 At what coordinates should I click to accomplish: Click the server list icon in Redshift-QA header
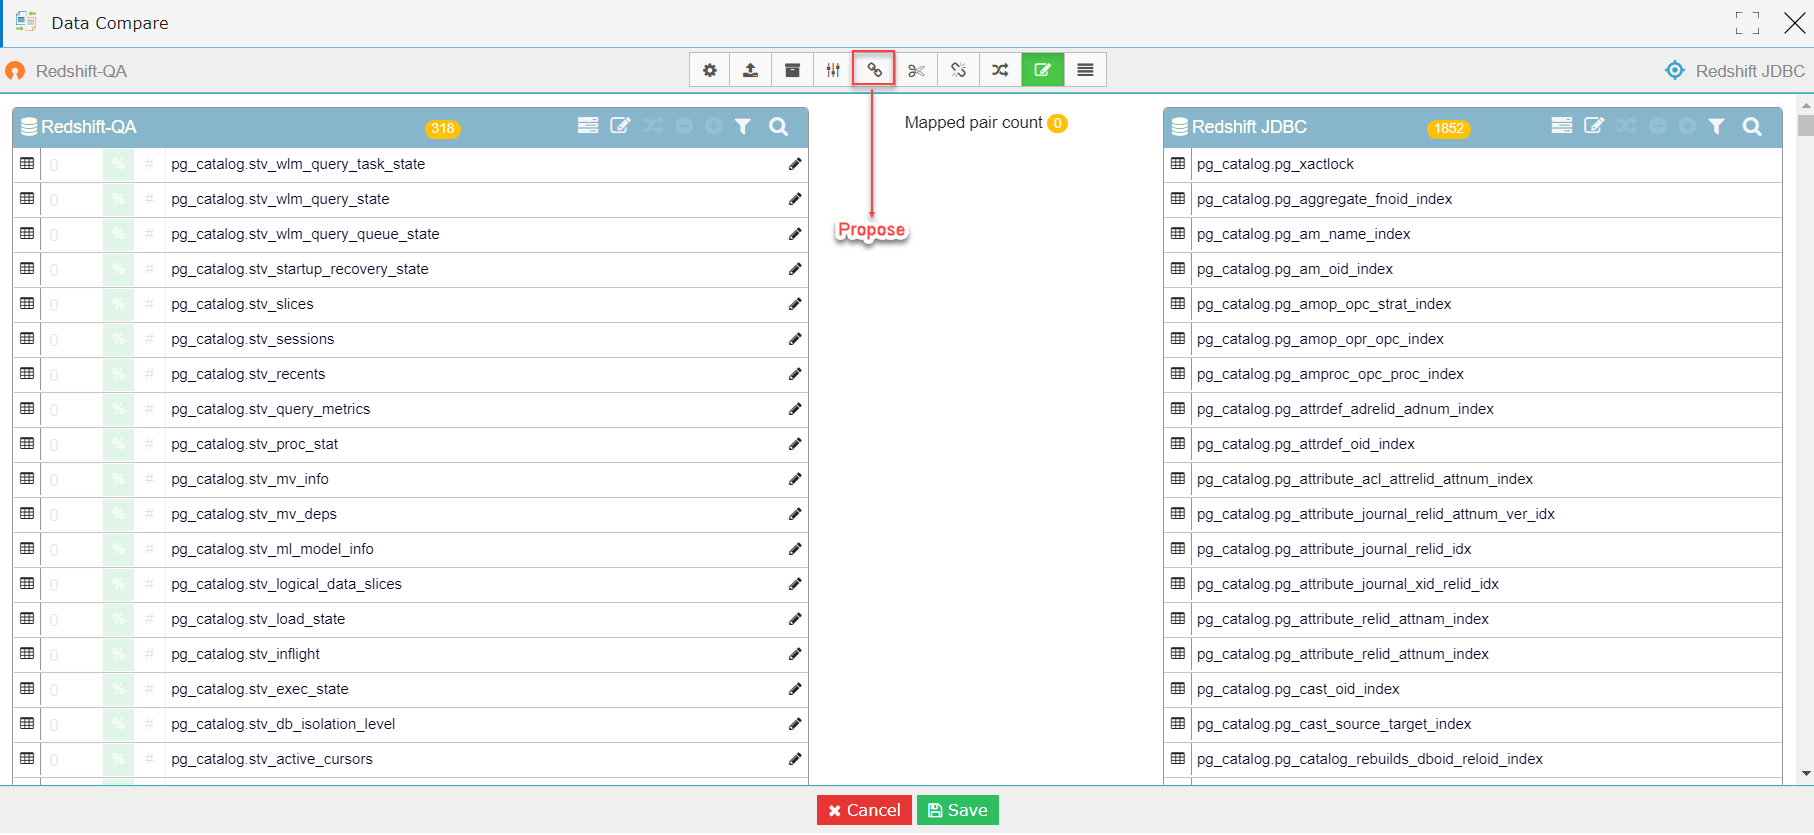point(588,126)
